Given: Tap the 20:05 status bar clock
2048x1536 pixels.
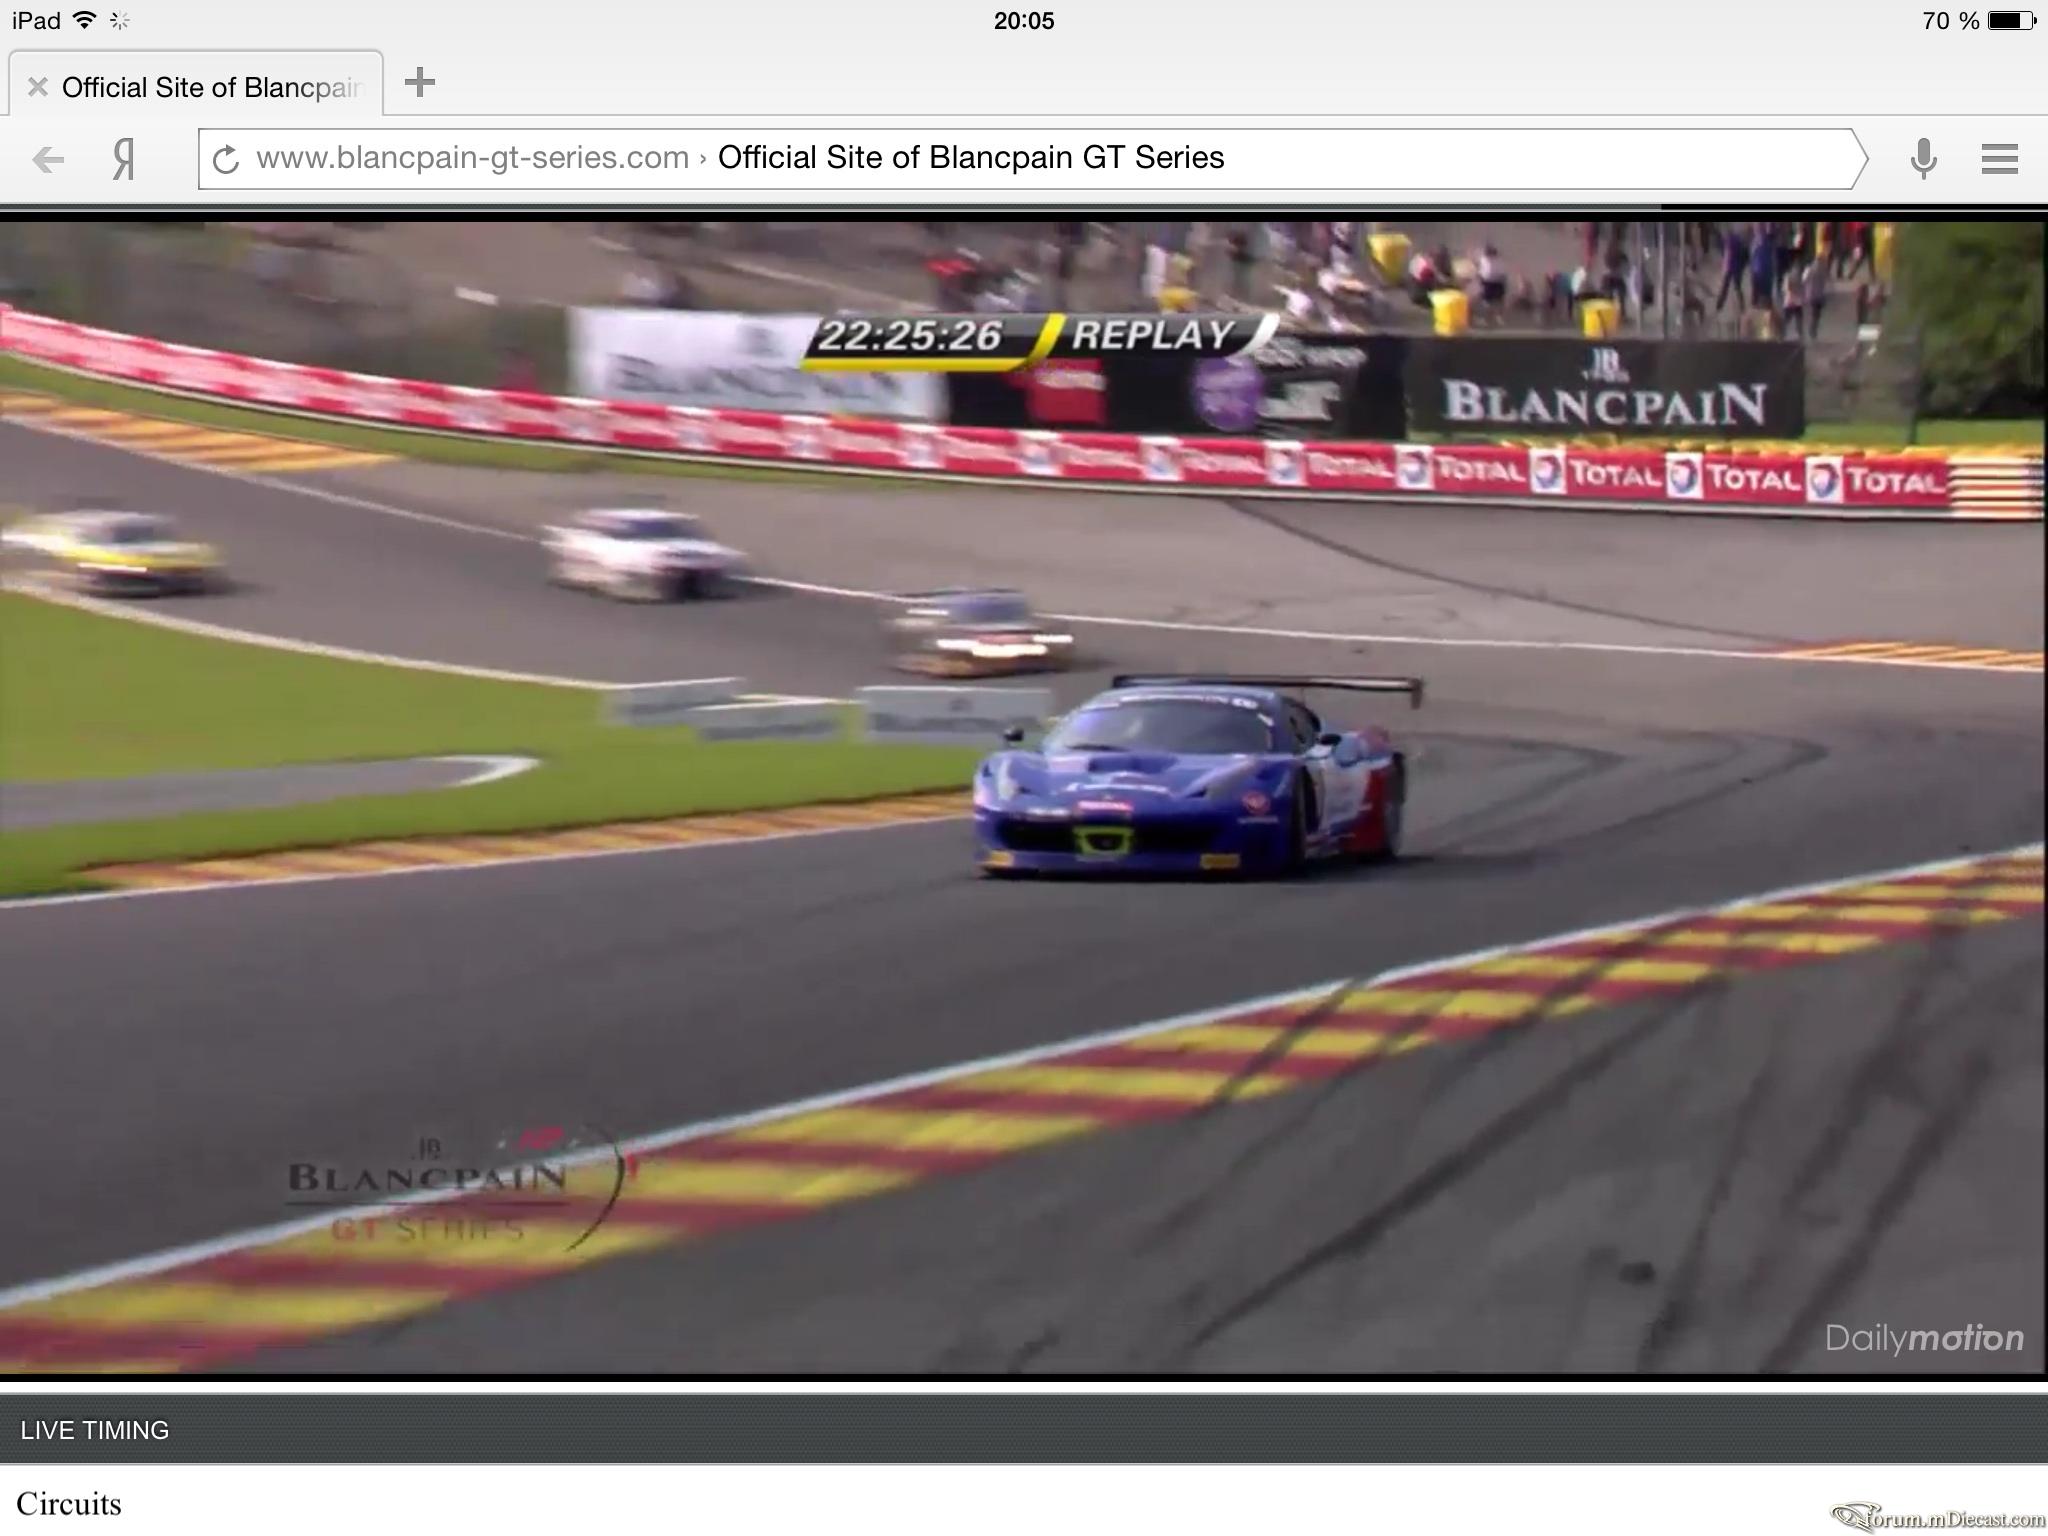Looking at the screenshot, I should [1024, 21].
